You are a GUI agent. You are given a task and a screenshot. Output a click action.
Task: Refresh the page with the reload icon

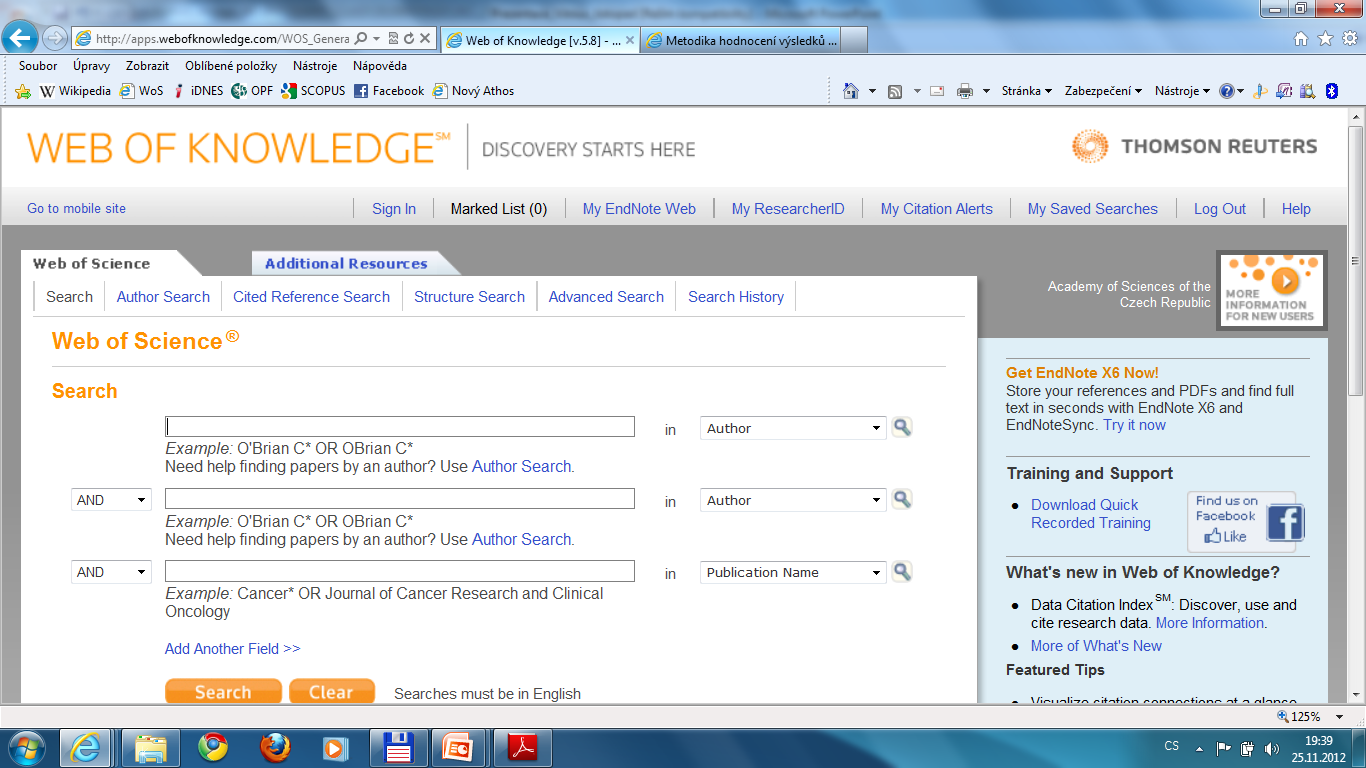coord(409,39)
